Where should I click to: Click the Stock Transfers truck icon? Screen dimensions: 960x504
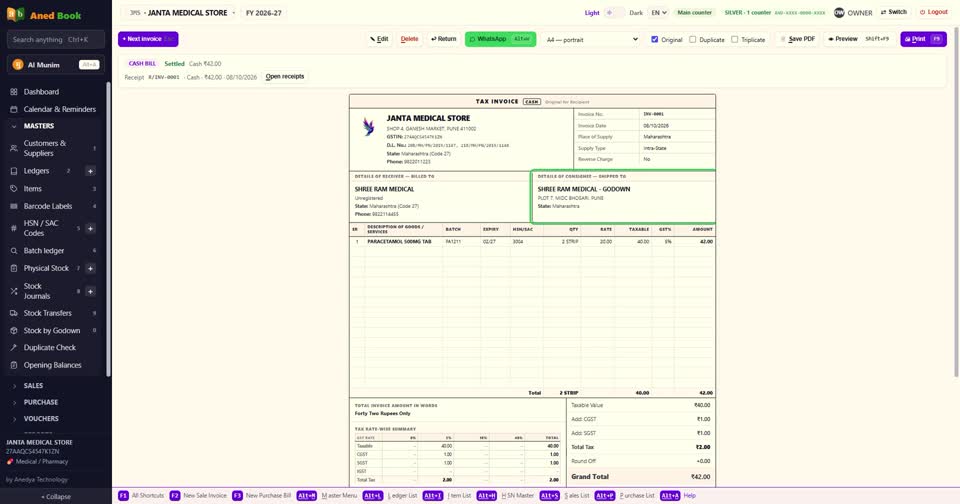point(13,313)
